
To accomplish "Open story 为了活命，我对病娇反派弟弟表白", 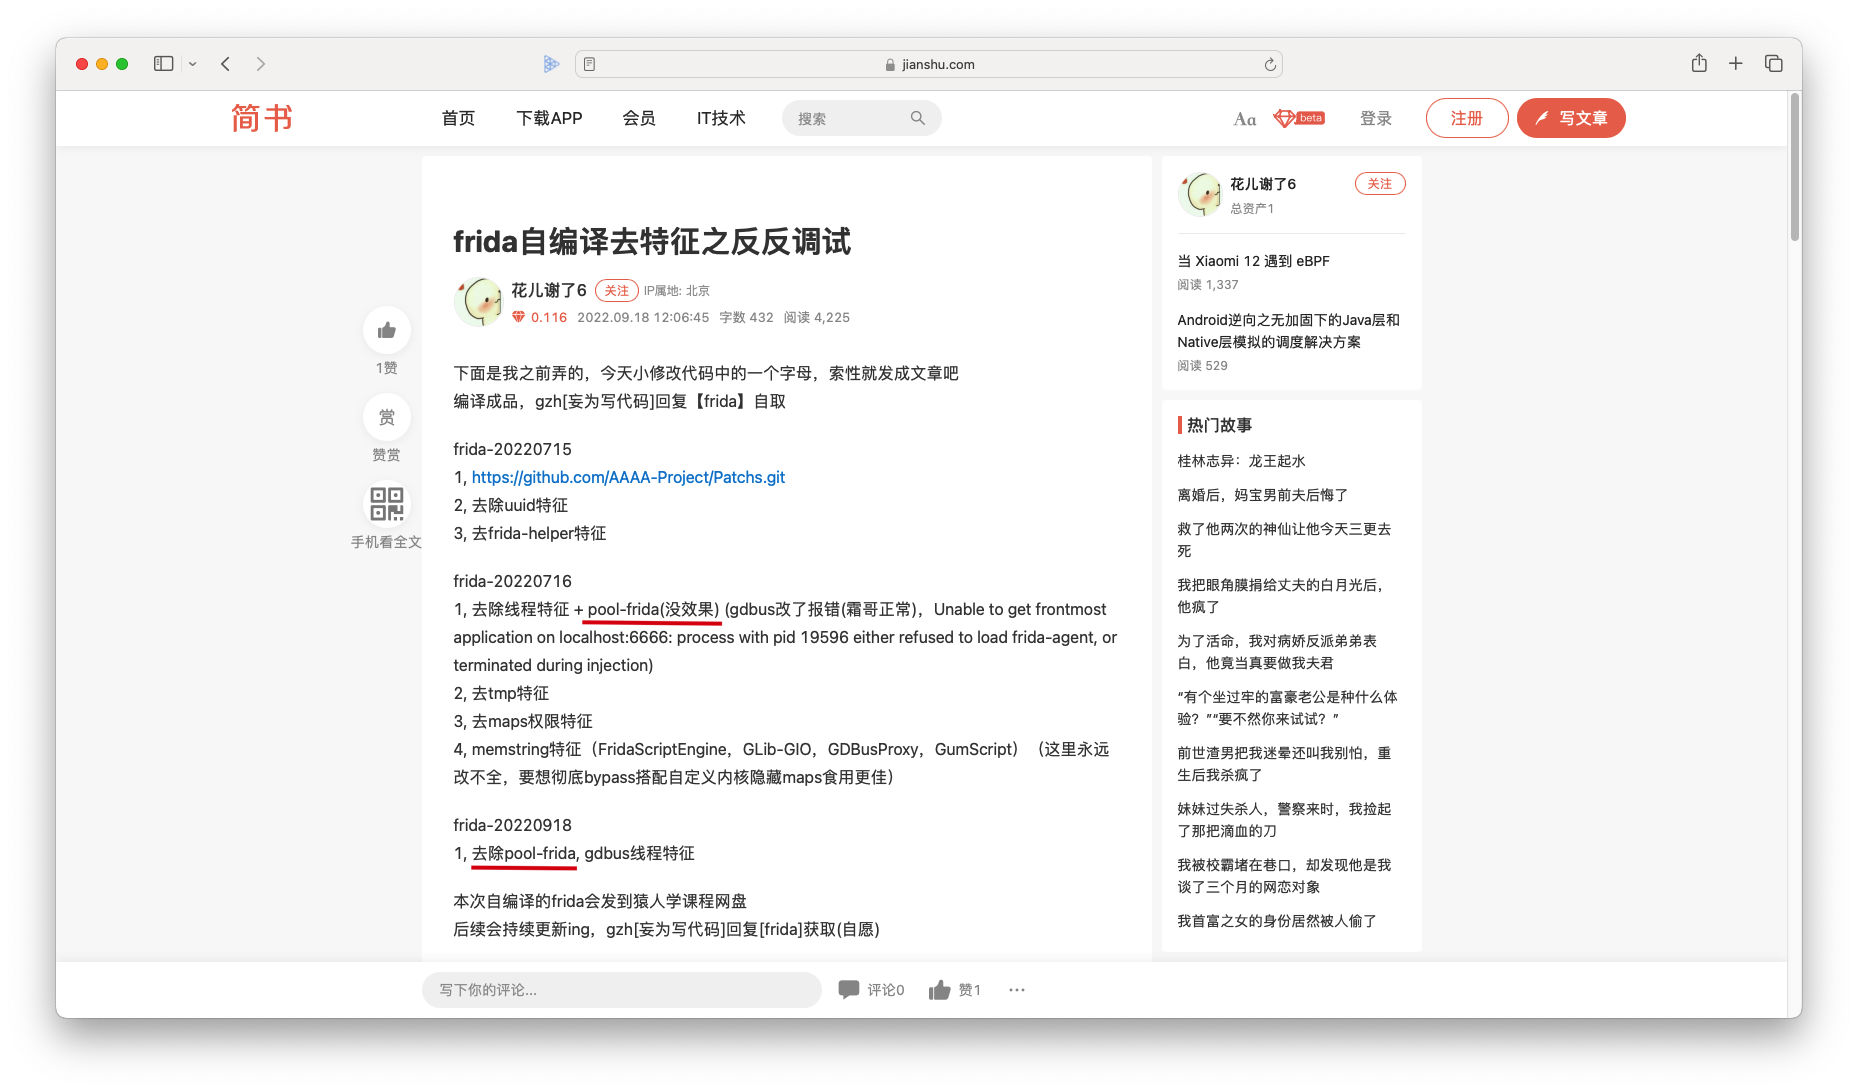I will coord(1277,652).
